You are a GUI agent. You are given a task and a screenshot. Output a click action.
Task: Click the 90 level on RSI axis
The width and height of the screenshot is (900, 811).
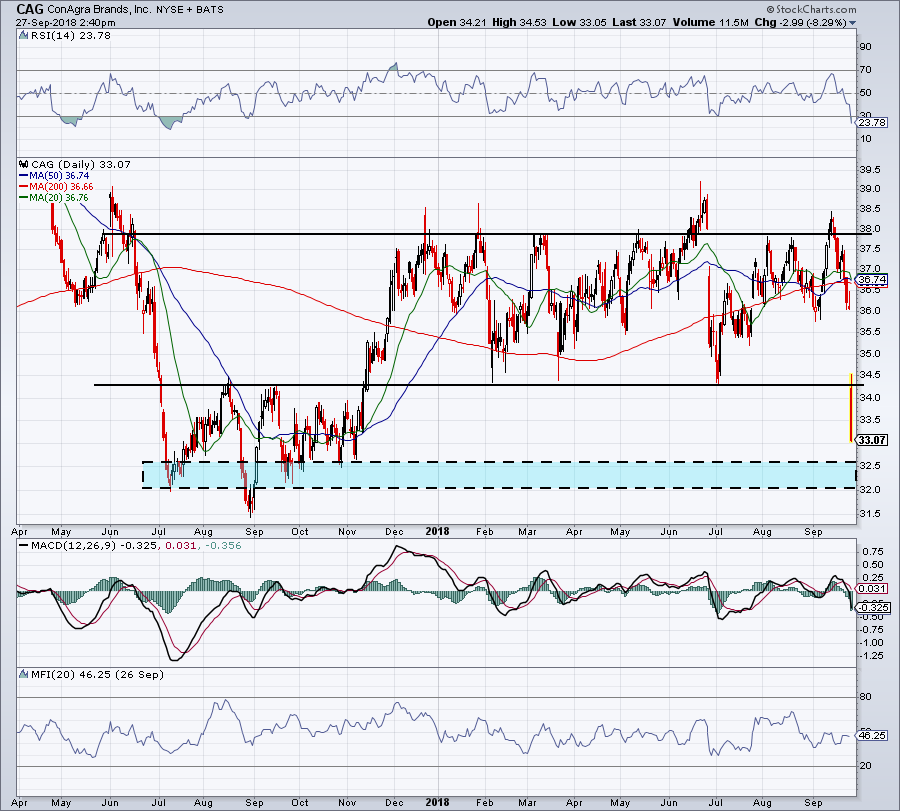pyautogui.click(x=866, y=46)
